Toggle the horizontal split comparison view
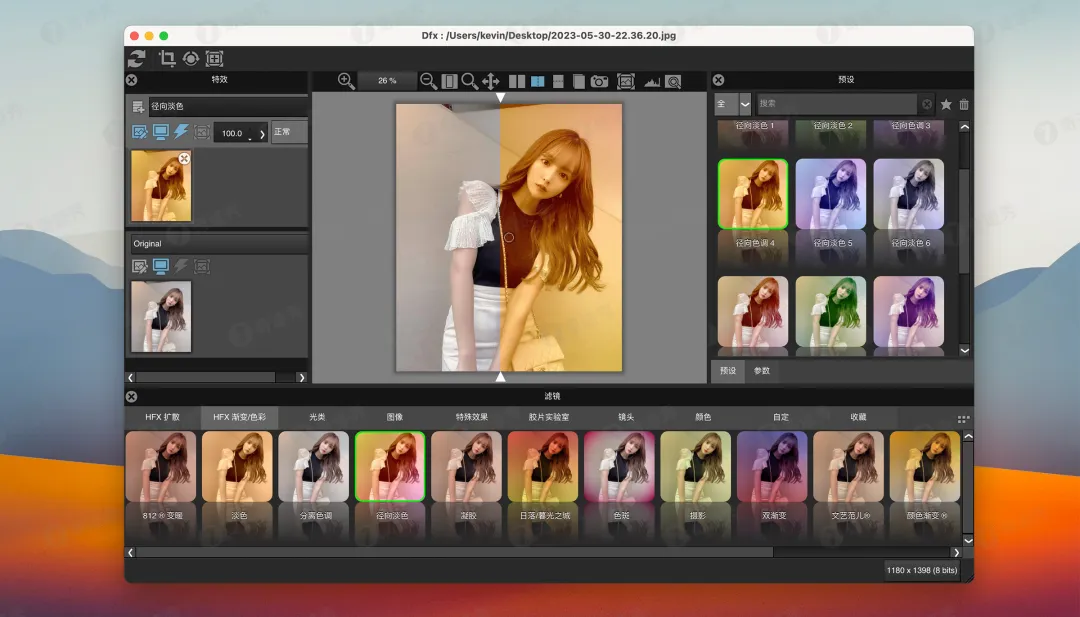Image resolution: width=1080 pixels, height=617 pixels. pos(558,81)
